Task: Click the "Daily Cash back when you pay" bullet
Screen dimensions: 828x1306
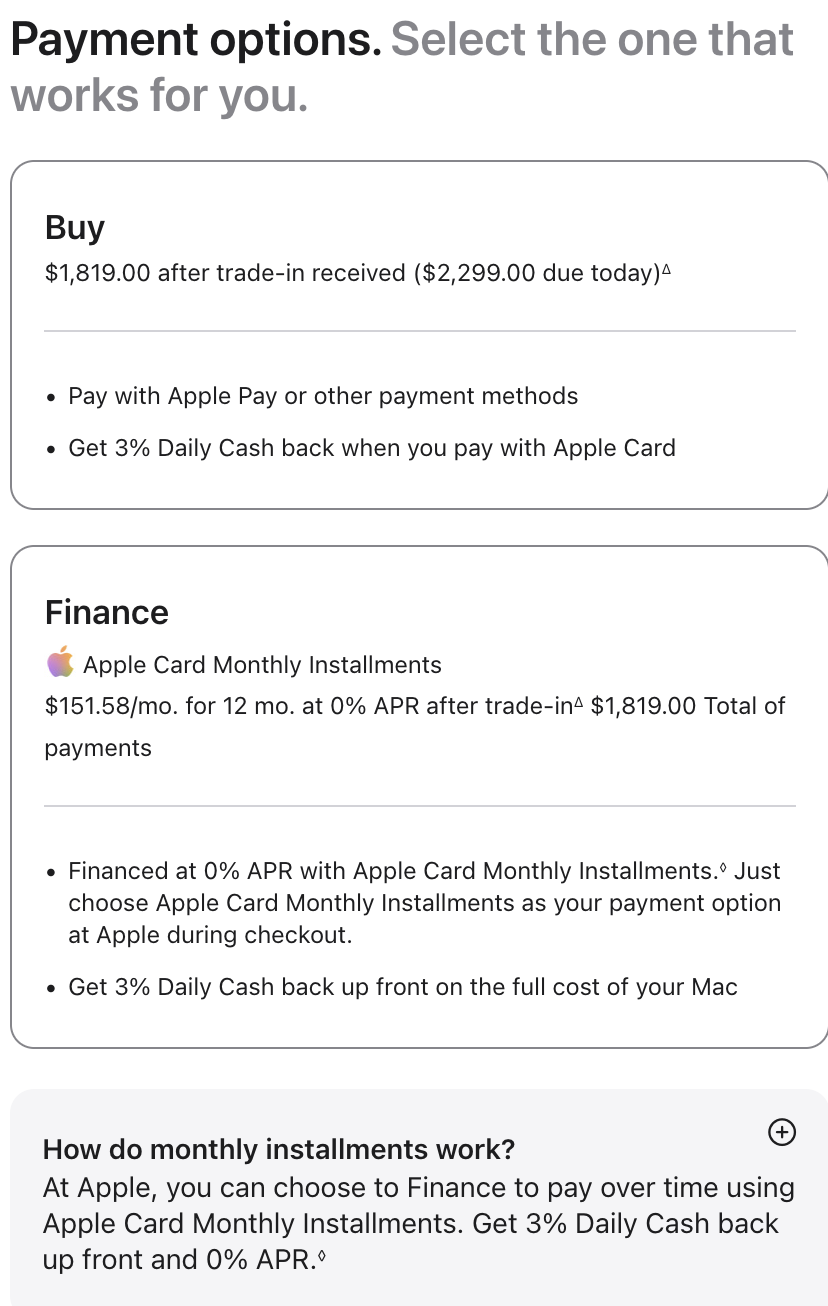Action: point(372,448)
